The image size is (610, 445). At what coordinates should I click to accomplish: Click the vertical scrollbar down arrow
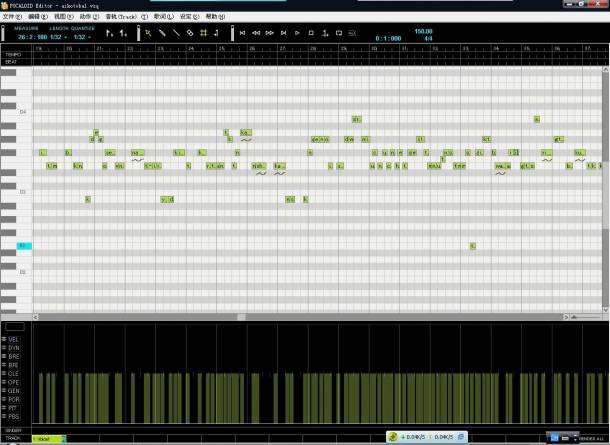tap(605, 310)
